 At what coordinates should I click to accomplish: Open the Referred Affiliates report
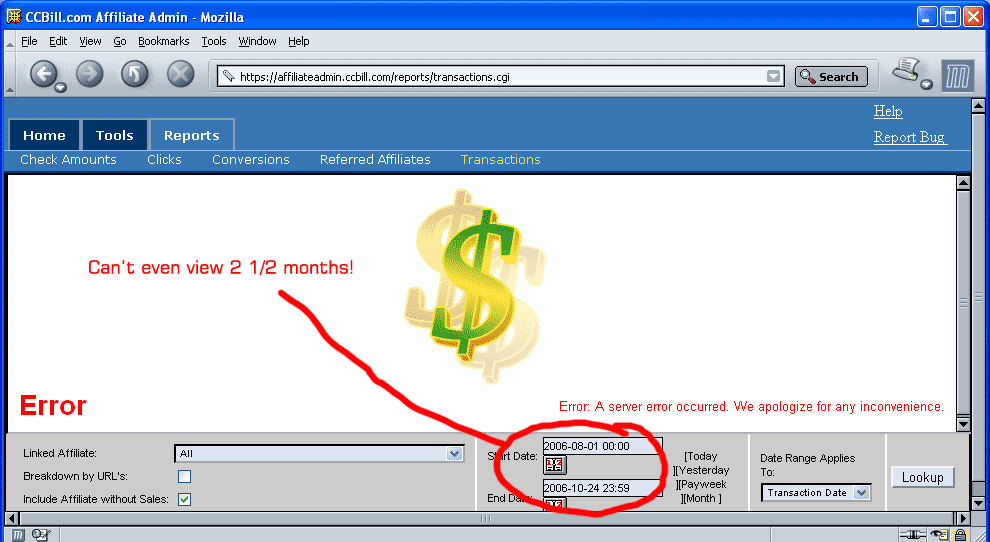pyautogui.click(x=375, y=160)
